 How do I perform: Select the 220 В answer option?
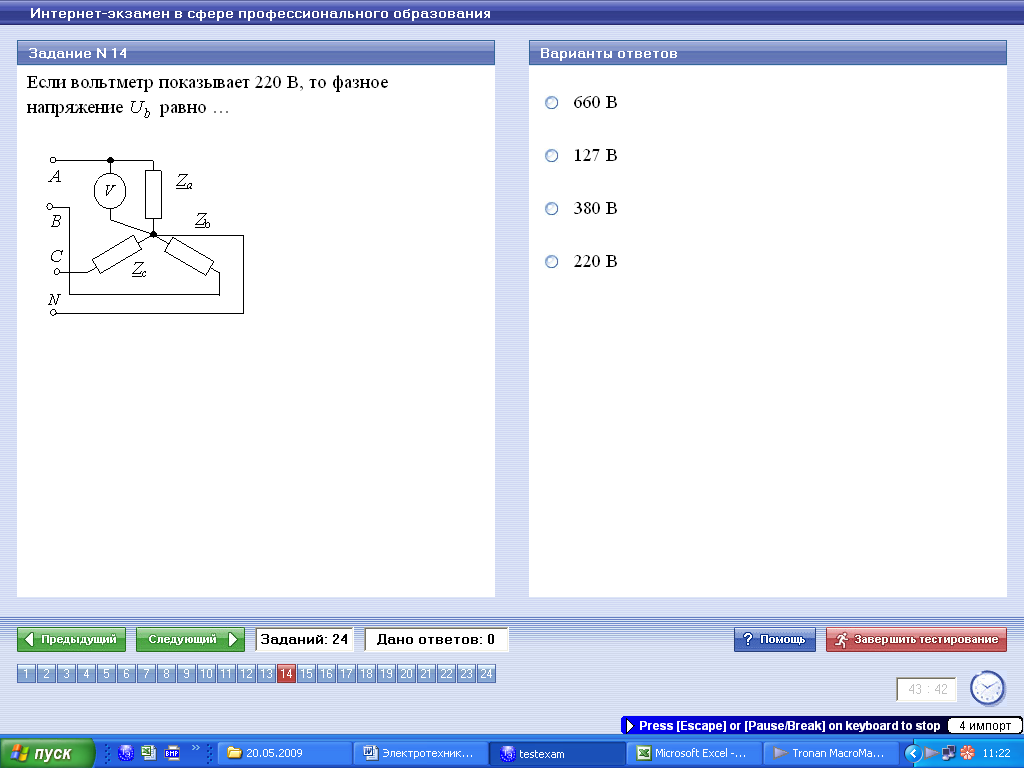click(552, 261)
